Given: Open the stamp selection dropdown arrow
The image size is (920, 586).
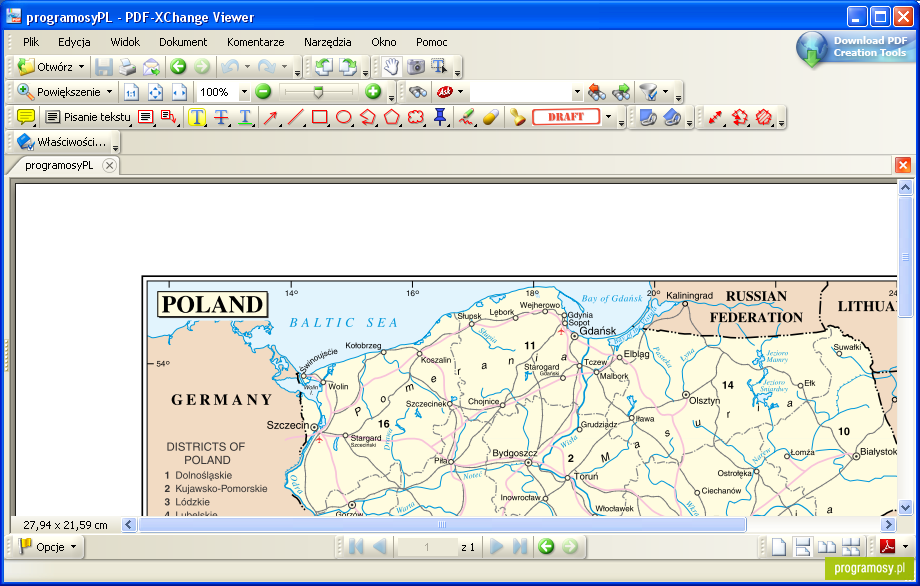Looking at the screenshot, I should (608, 117).
